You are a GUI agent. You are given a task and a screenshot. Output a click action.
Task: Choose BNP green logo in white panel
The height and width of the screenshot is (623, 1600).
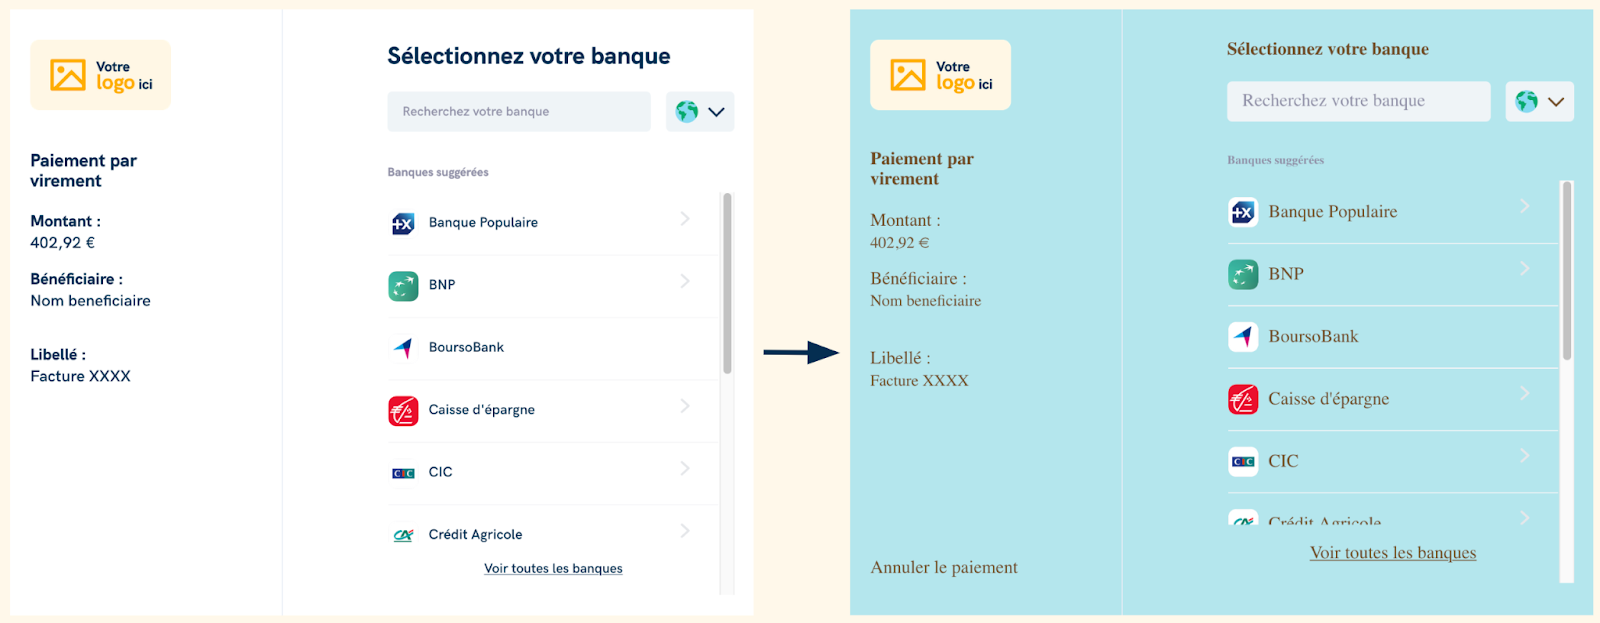[x=403, y=286]
